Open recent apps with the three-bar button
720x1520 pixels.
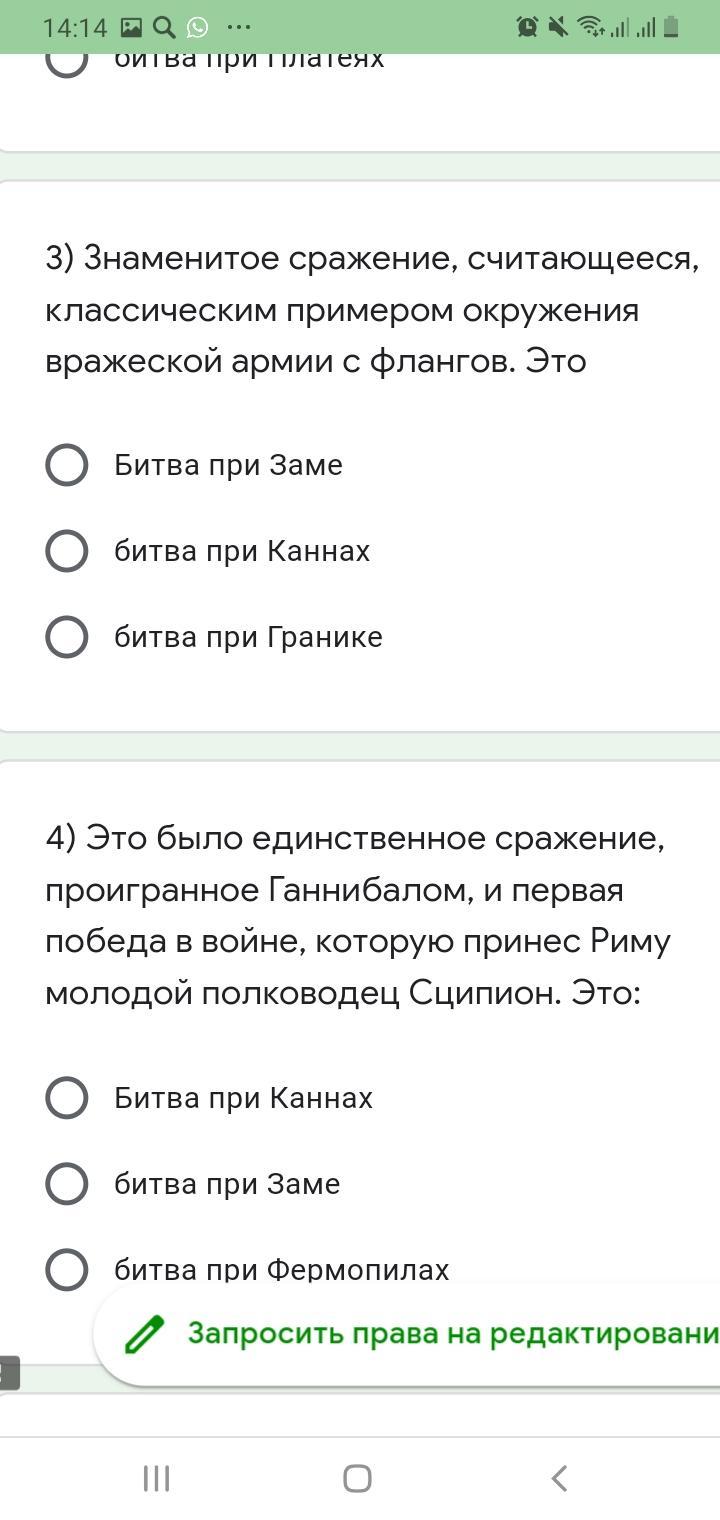coord(156,1478)
